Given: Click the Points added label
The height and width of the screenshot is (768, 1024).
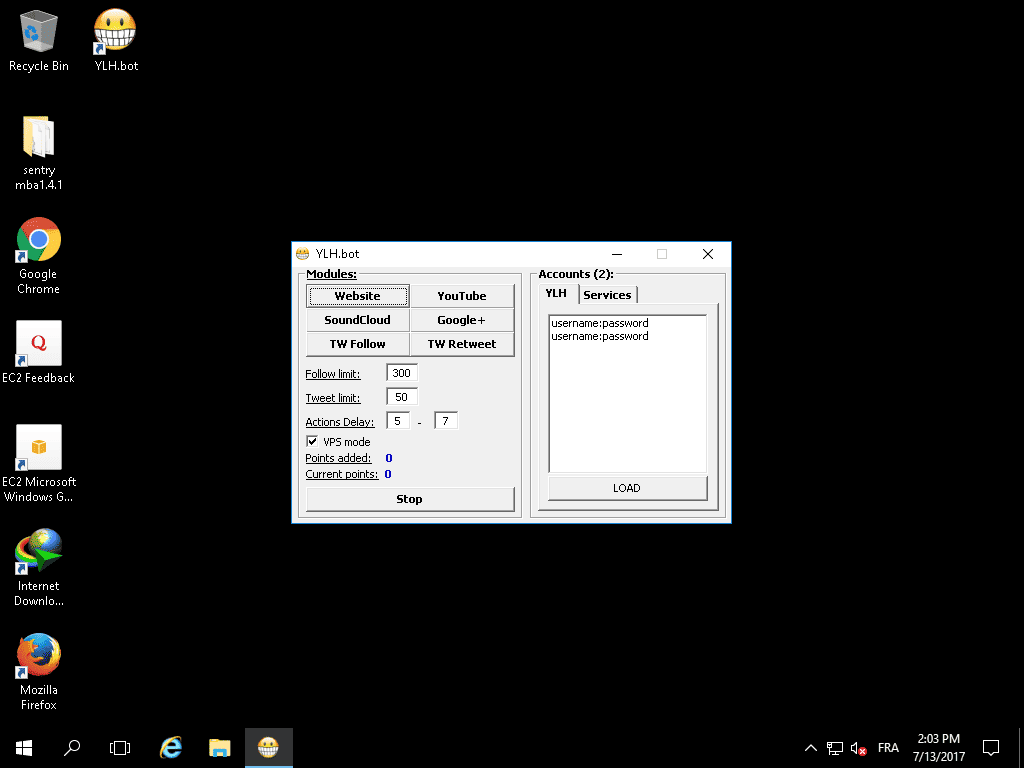Looking at the screenshot, I should (x=338, y=458).
